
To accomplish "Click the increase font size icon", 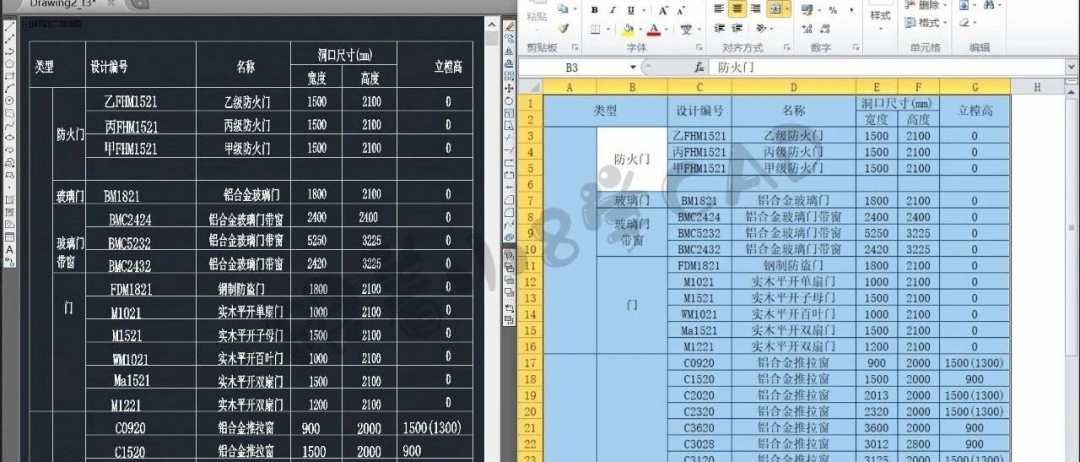I will (x=663, y=10).
